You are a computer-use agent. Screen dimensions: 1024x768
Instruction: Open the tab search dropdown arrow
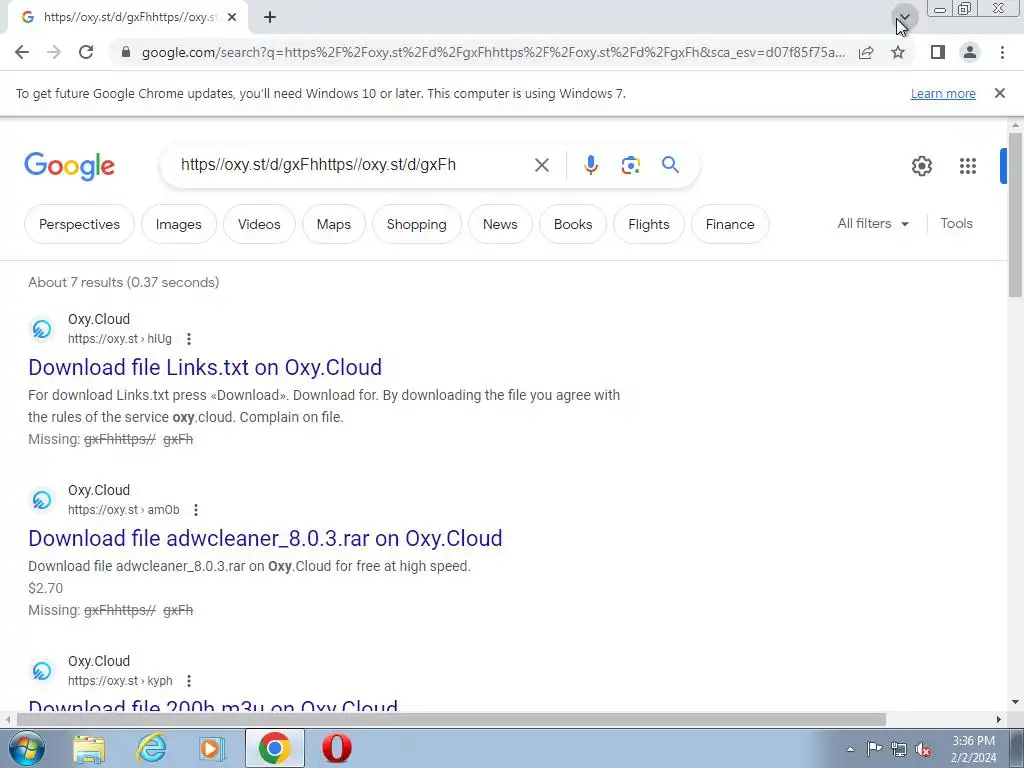904,17
